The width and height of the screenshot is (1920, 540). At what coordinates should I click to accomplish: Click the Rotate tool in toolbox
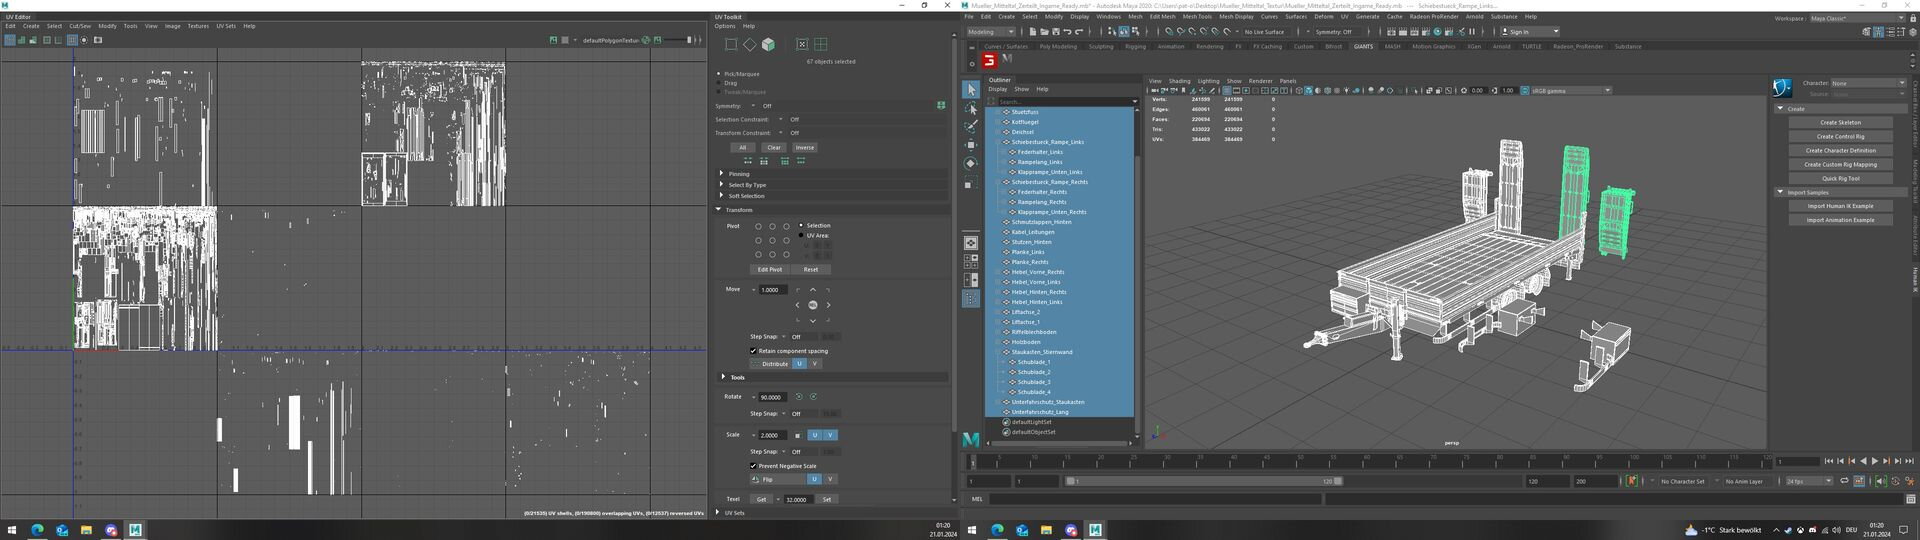tap(971, 163)
